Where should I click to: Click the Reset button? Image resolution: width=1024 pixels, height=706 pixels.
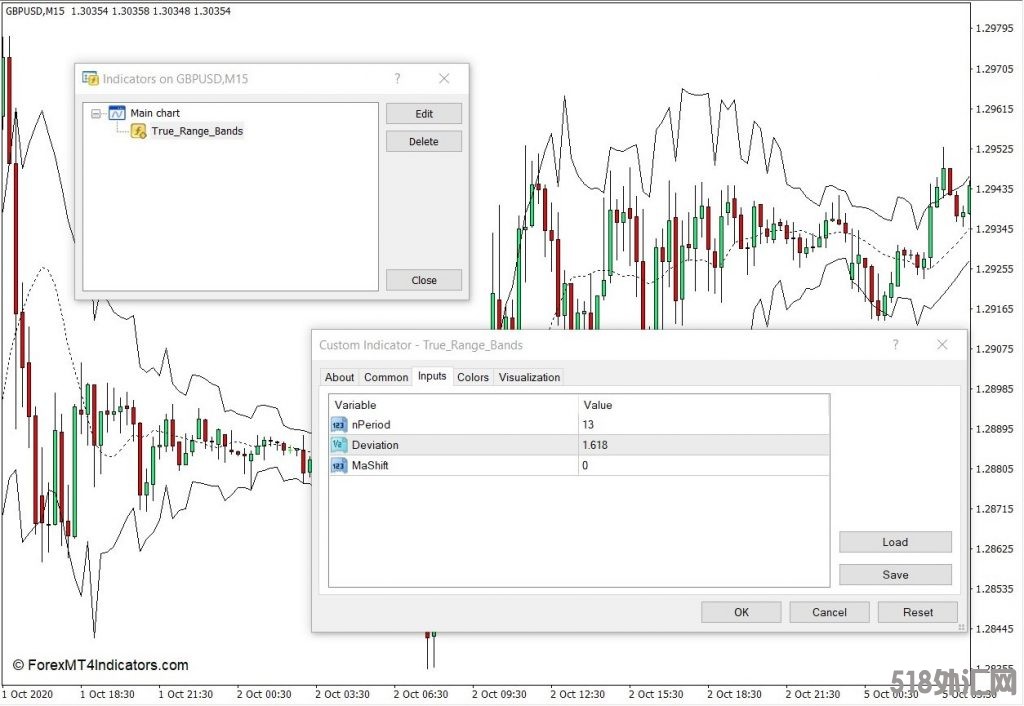(x=918, y=613)
